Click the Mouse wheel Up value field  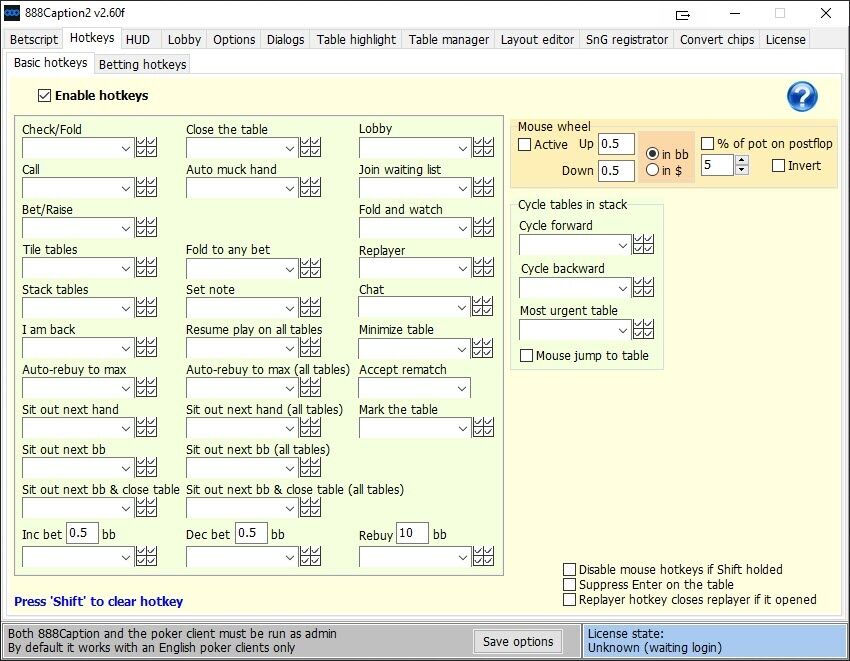[x=616, y=144]
